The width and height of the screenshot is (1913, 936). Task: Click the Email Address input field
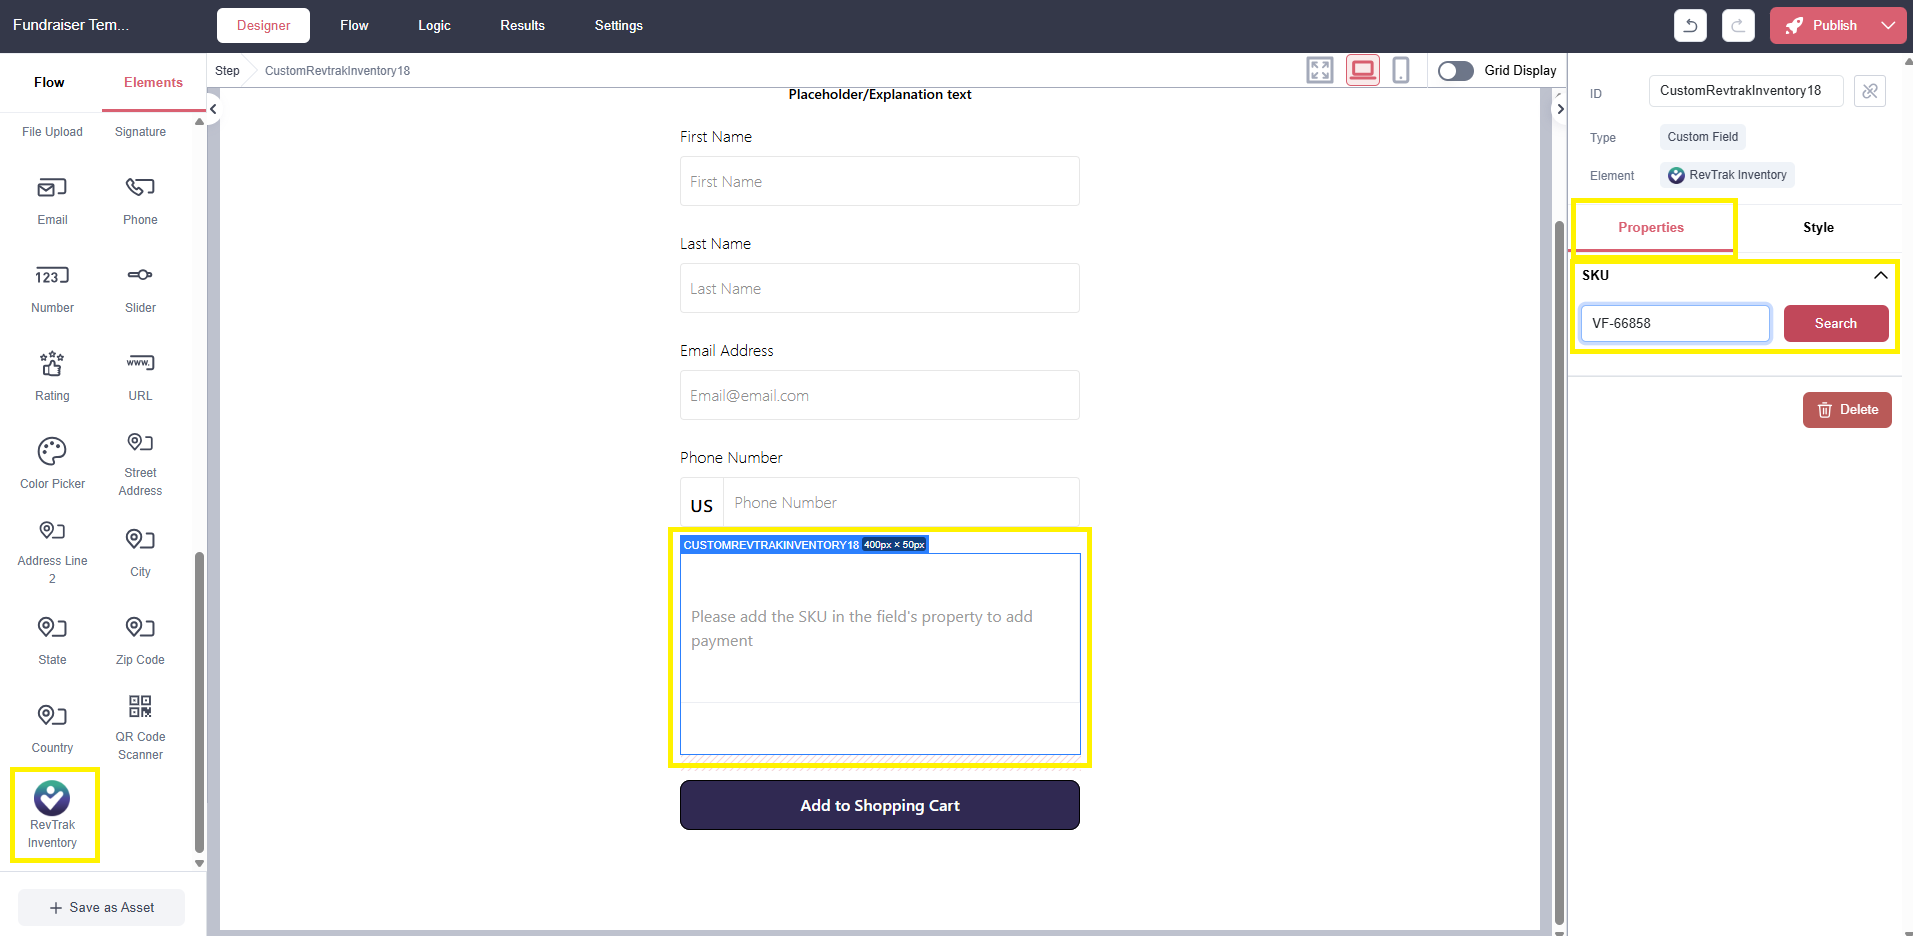[x=880, y=395]
